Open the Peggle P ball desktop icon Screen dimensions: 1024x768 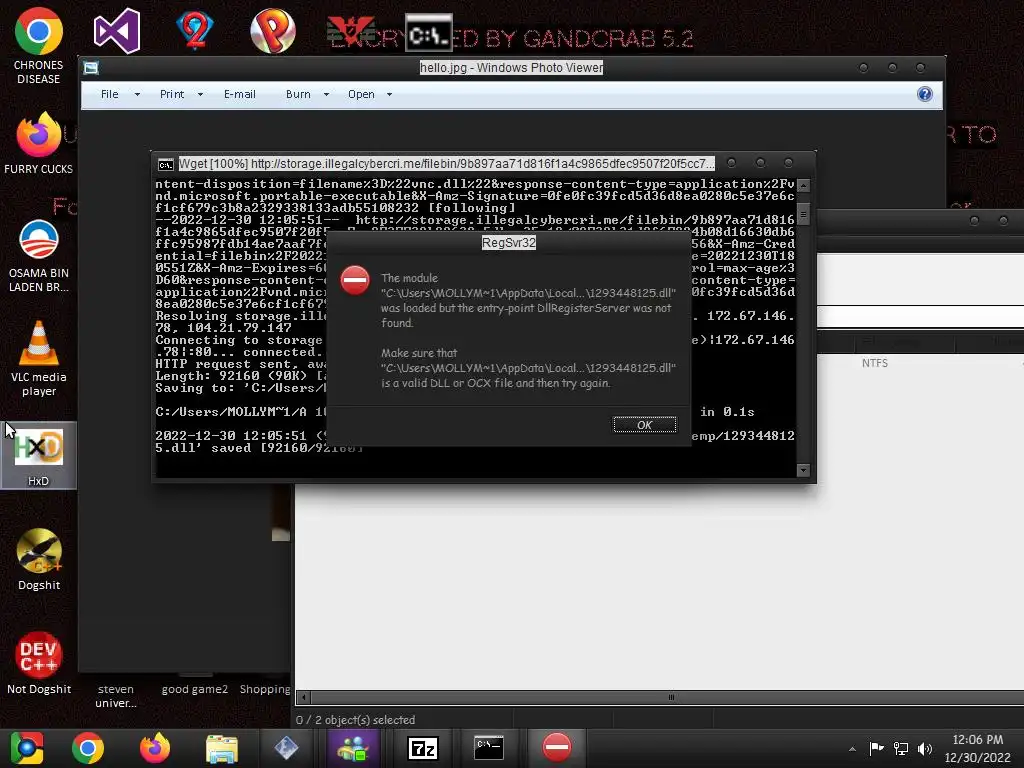click(272, 31)
